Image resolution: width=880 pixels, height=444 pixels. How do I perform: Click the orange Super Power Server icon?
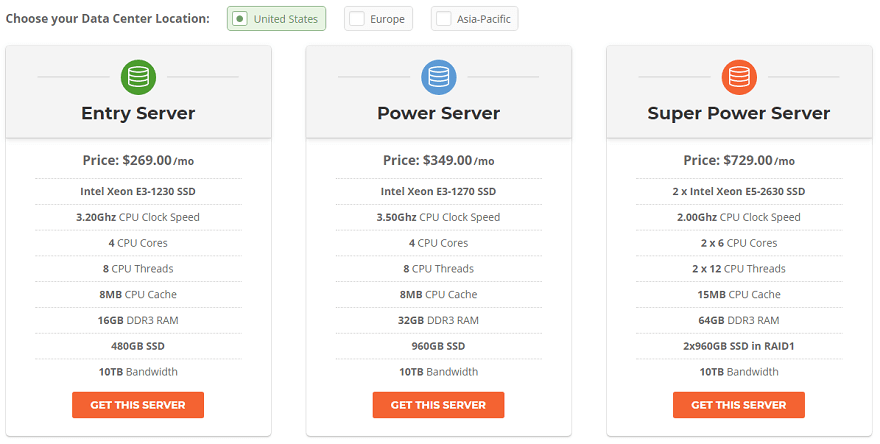coord(738,77)
